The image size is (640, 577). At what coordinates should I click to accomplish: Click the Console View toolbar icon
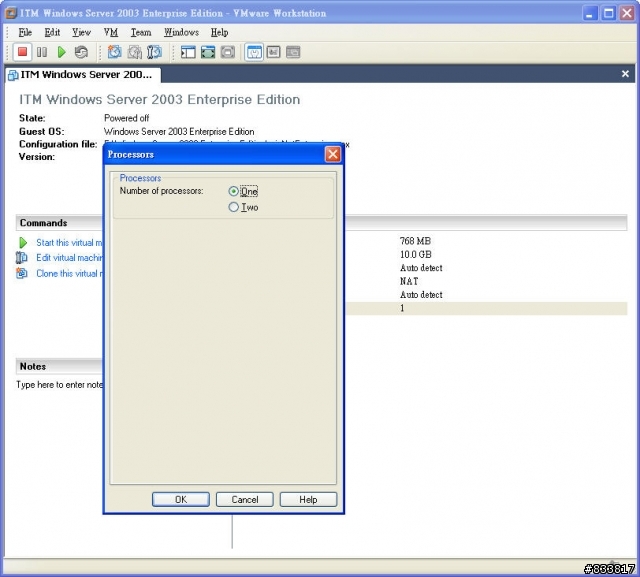(x=293, y=52)
